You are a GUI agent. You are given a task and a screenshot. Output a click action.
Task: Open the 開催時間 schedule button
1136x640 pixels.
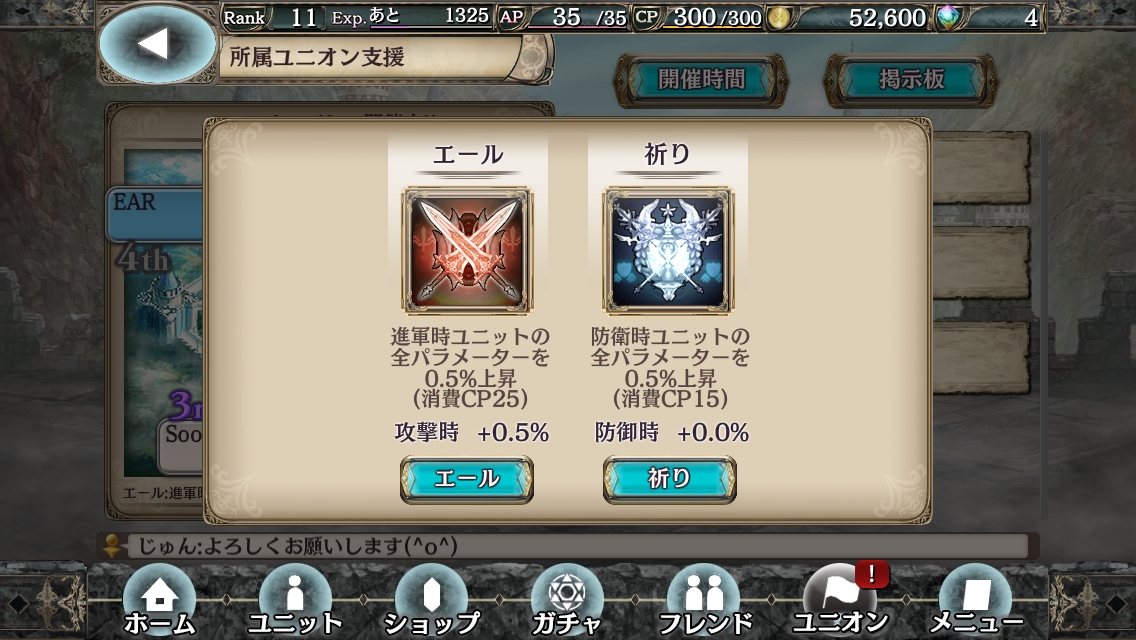(x=701, y=80)
